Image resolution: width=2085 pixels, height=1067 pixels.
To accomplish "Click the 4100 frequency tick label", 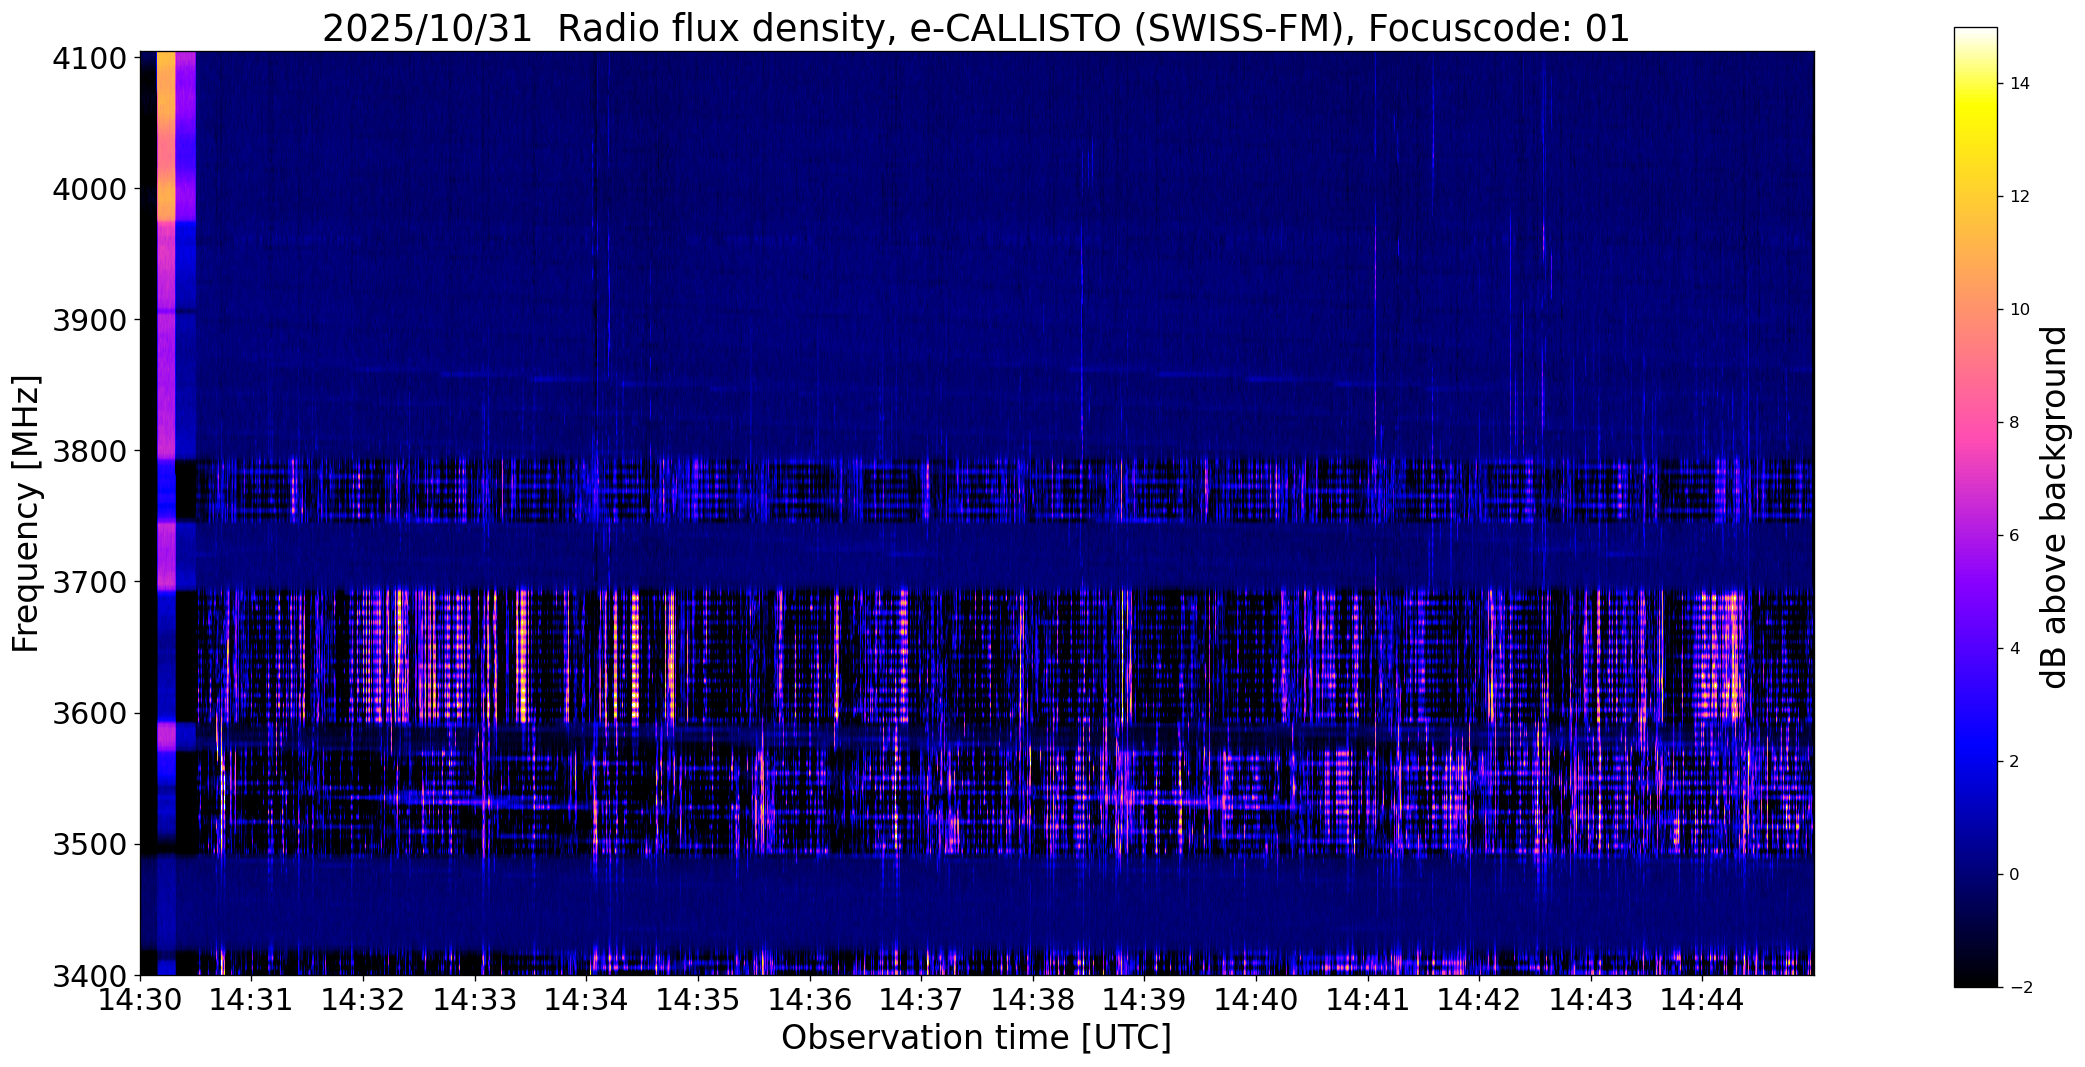I will tap(89, 58).
